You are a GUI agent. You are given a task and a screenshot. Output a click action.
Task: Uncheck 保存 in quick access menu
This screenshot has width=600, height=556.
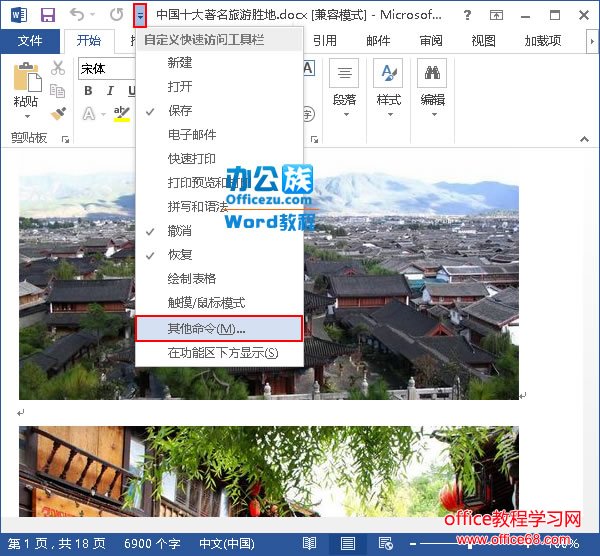click(220, 111)
